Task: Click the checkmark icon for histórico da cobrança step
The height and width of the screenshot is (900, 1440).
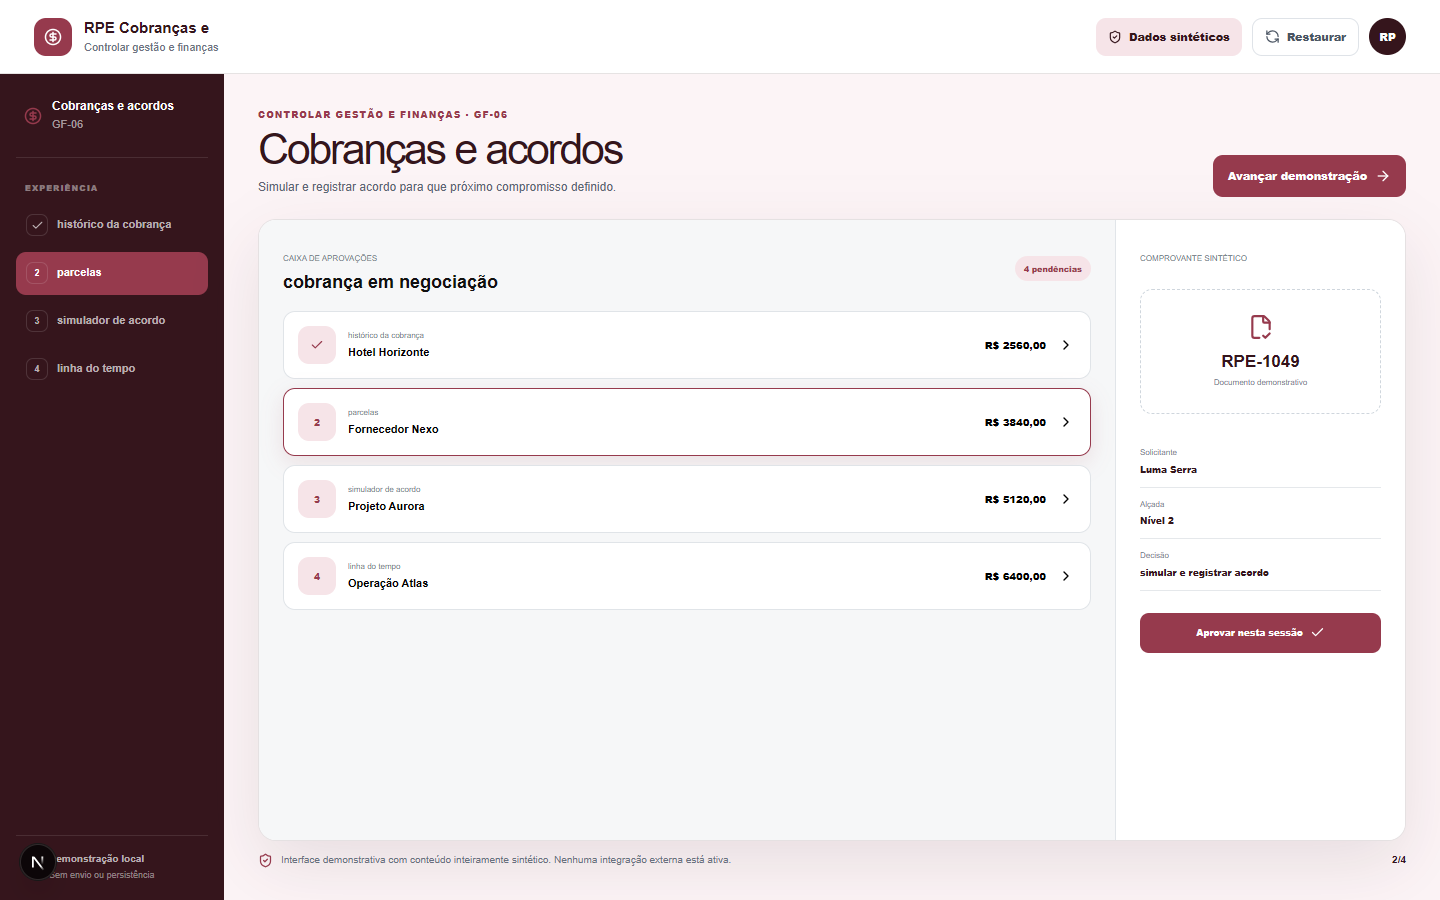Action: click(37, 225)
